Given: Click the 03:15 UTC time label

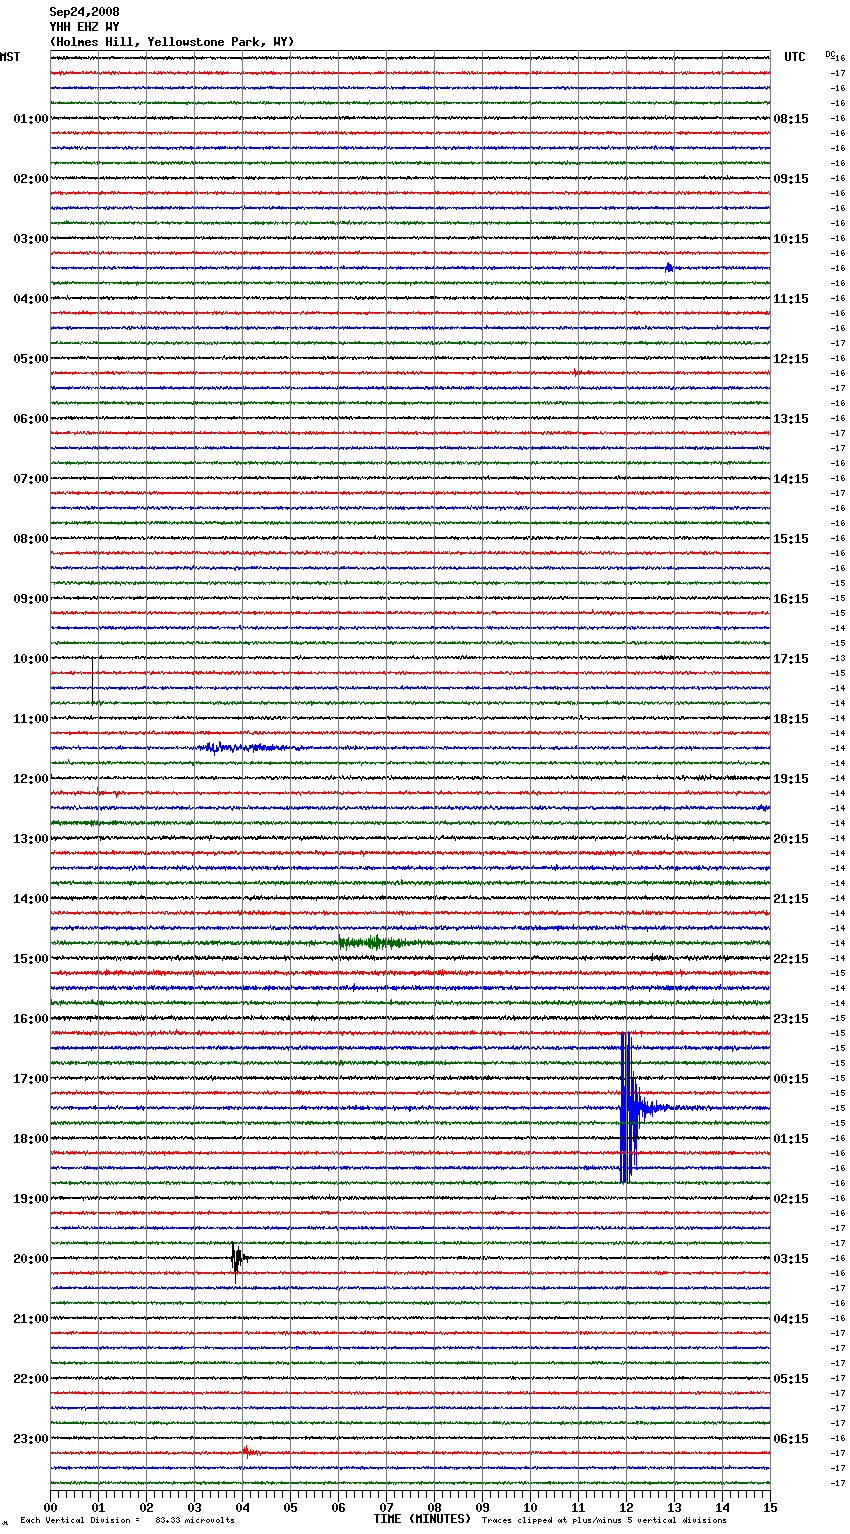Looking at the screenshot, I should [791, 1259].
